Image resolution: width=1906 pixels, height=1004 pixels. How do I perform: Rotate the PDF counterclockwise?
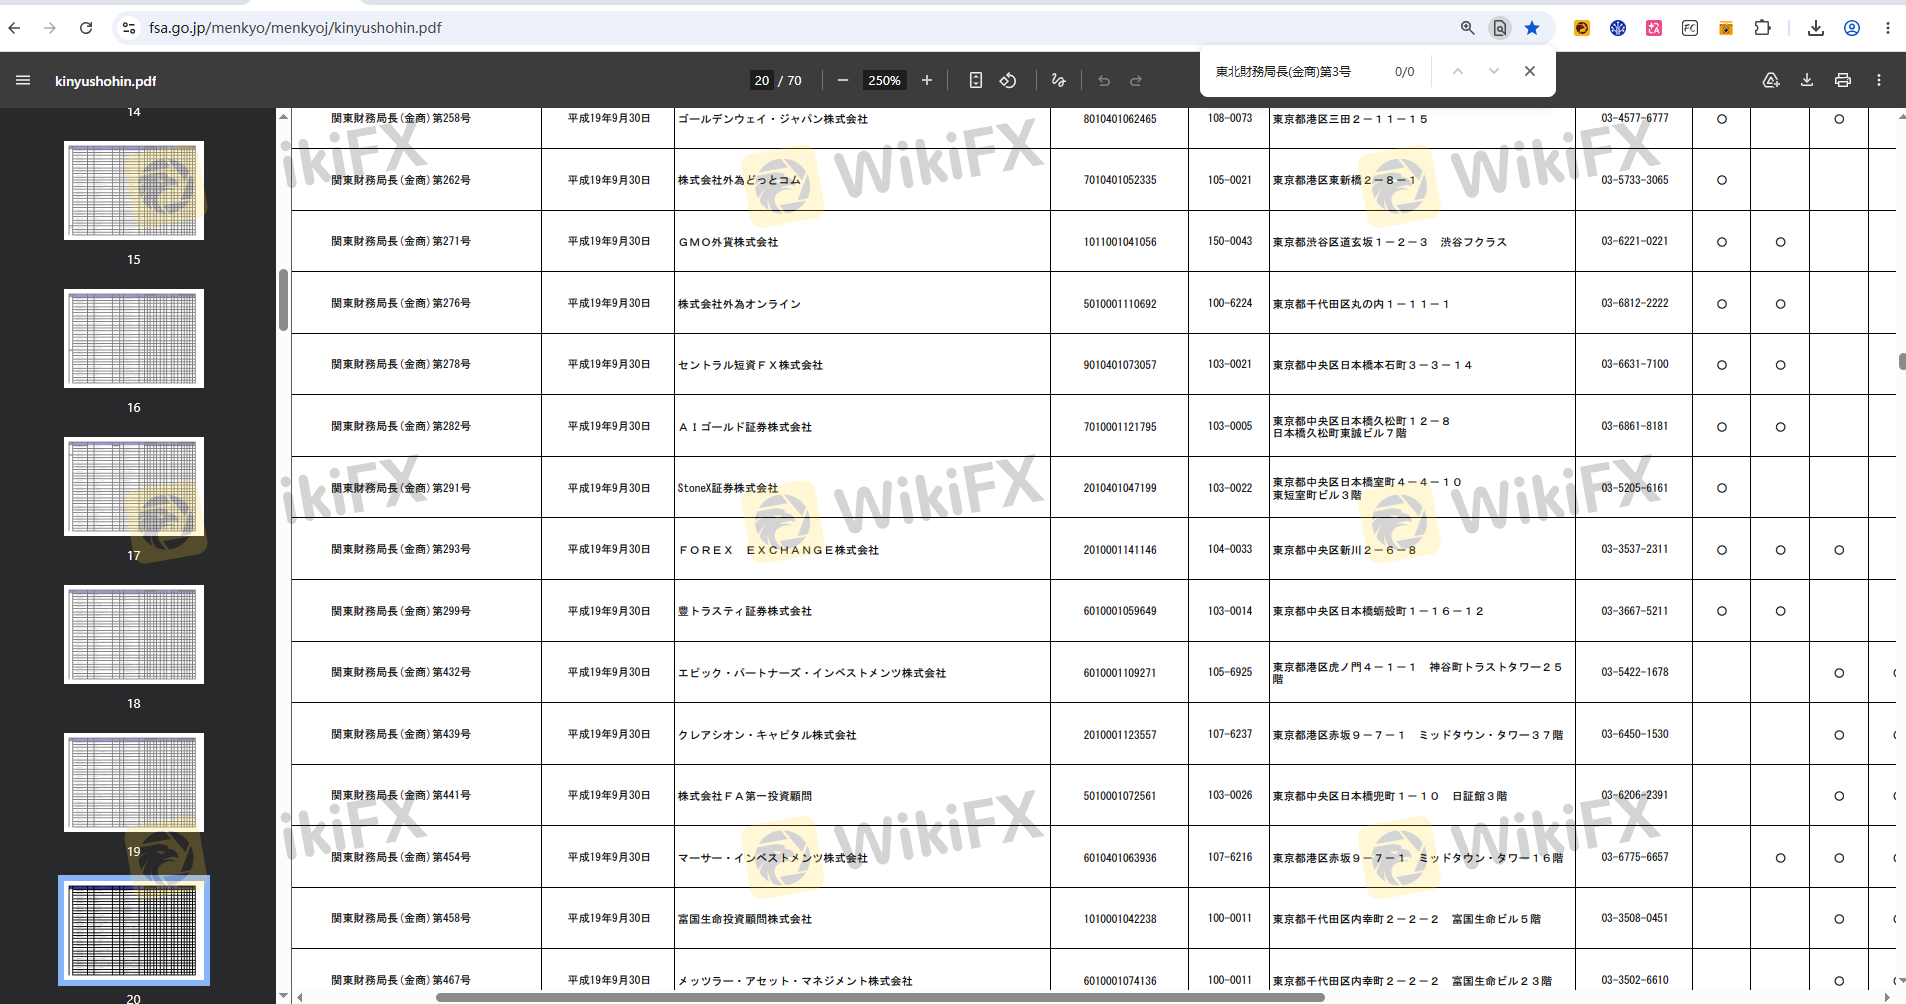click(1008, 80)
